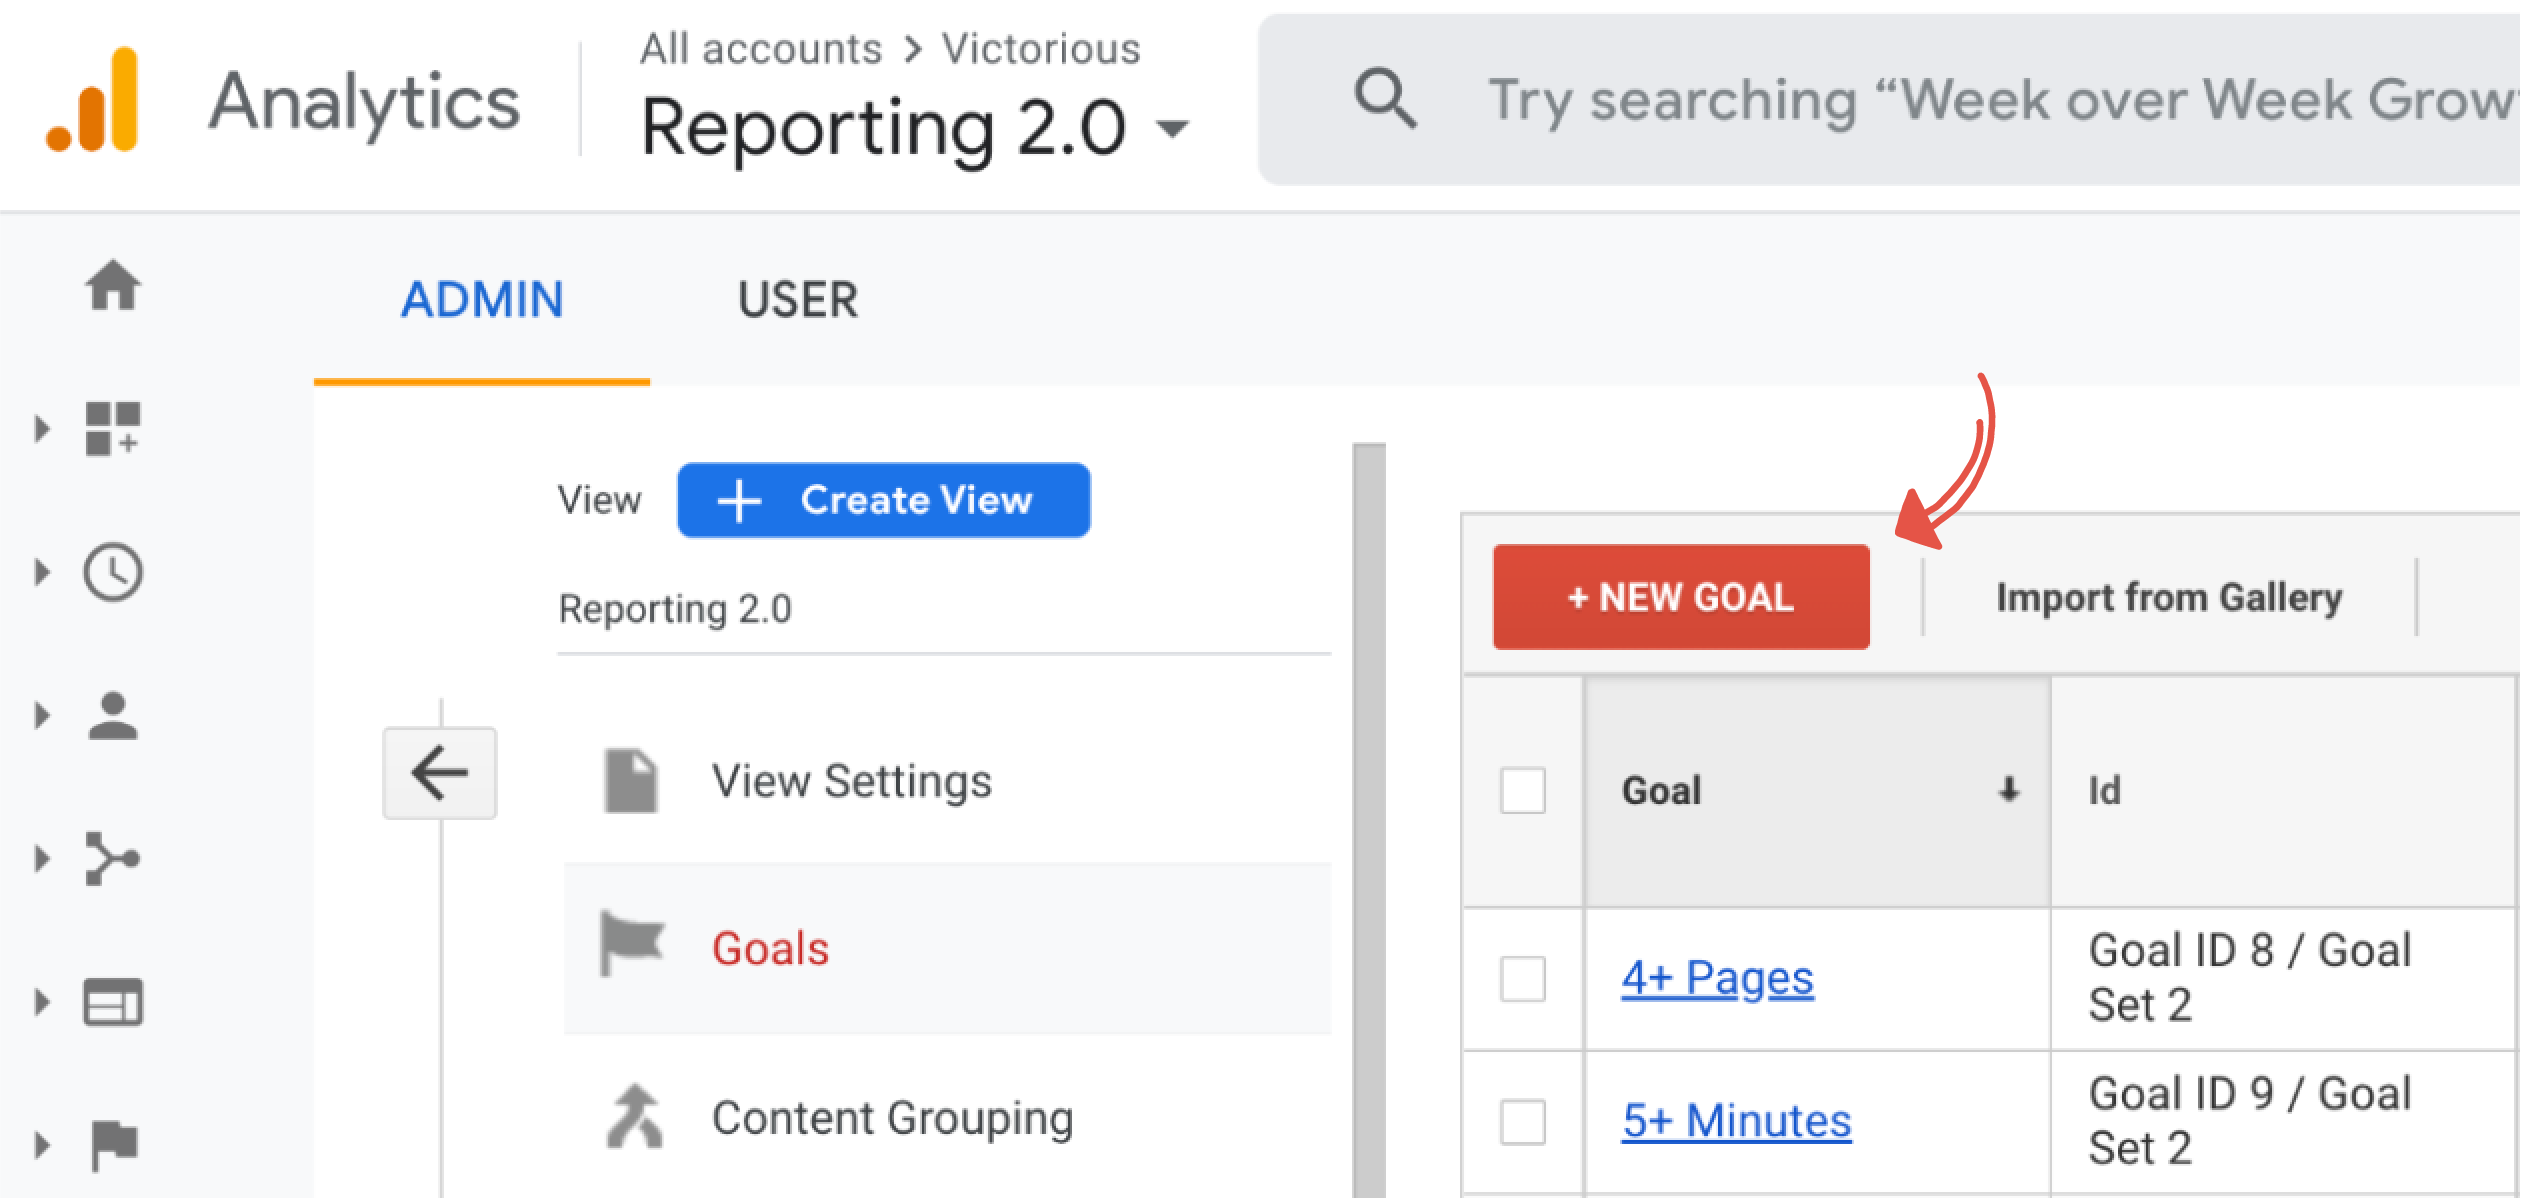The height and width of the screenshot is (1199, 2521).
Task: Select the clock icon in the sidebar
Action: click(x=113, y=573)
